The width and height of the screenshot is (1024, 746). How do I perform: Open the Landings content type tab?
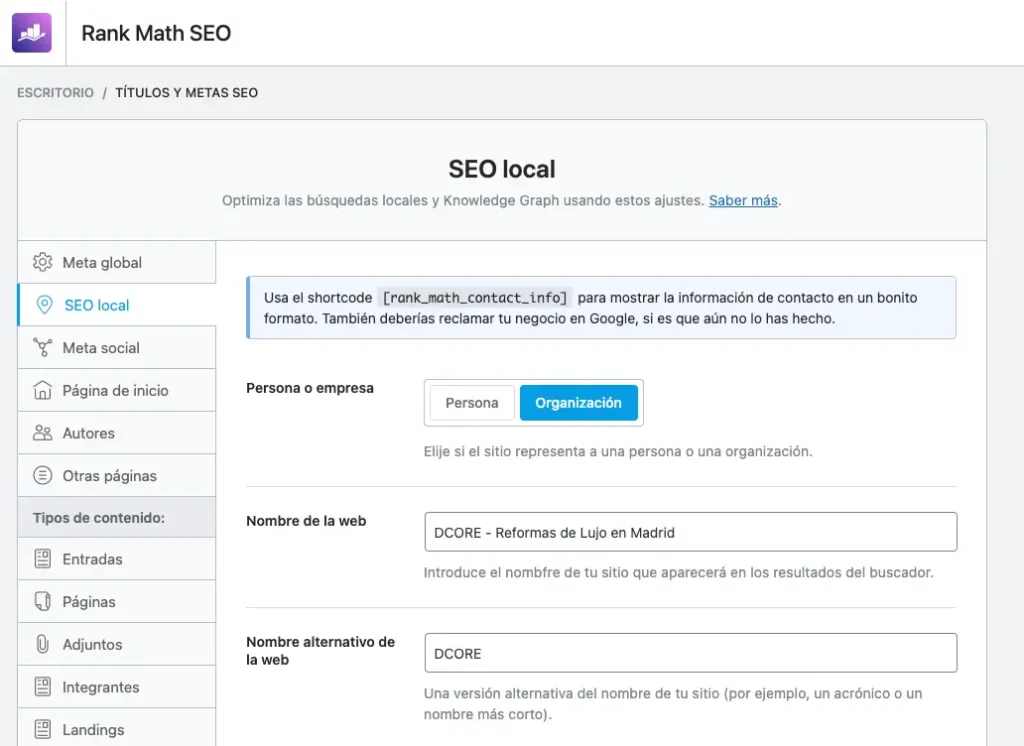tap(93, 730)
